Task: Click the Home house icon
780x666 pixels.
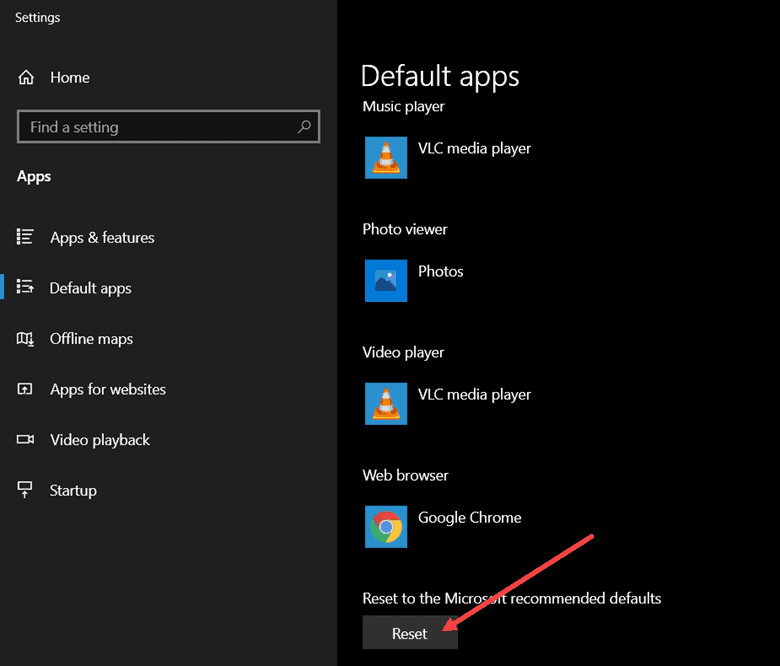Action: point(27,78)
